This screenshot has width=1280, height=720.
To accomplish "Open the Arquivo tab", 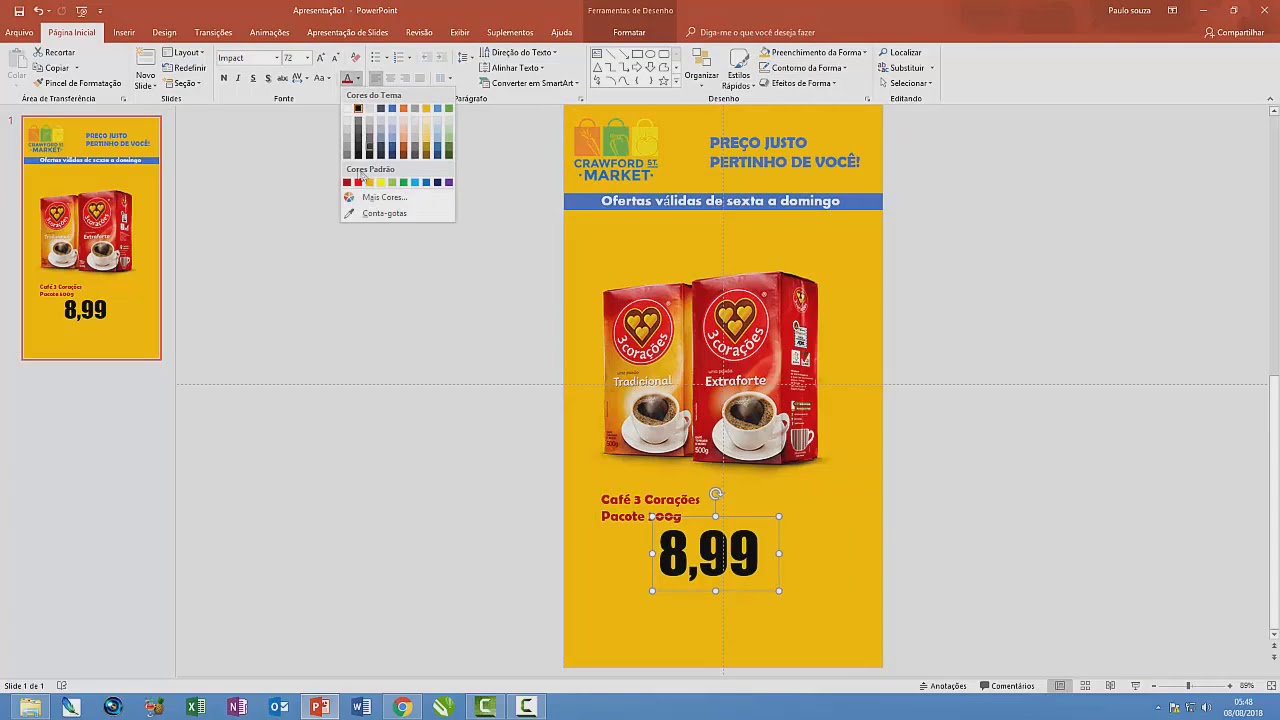I will tap(19, 32).
